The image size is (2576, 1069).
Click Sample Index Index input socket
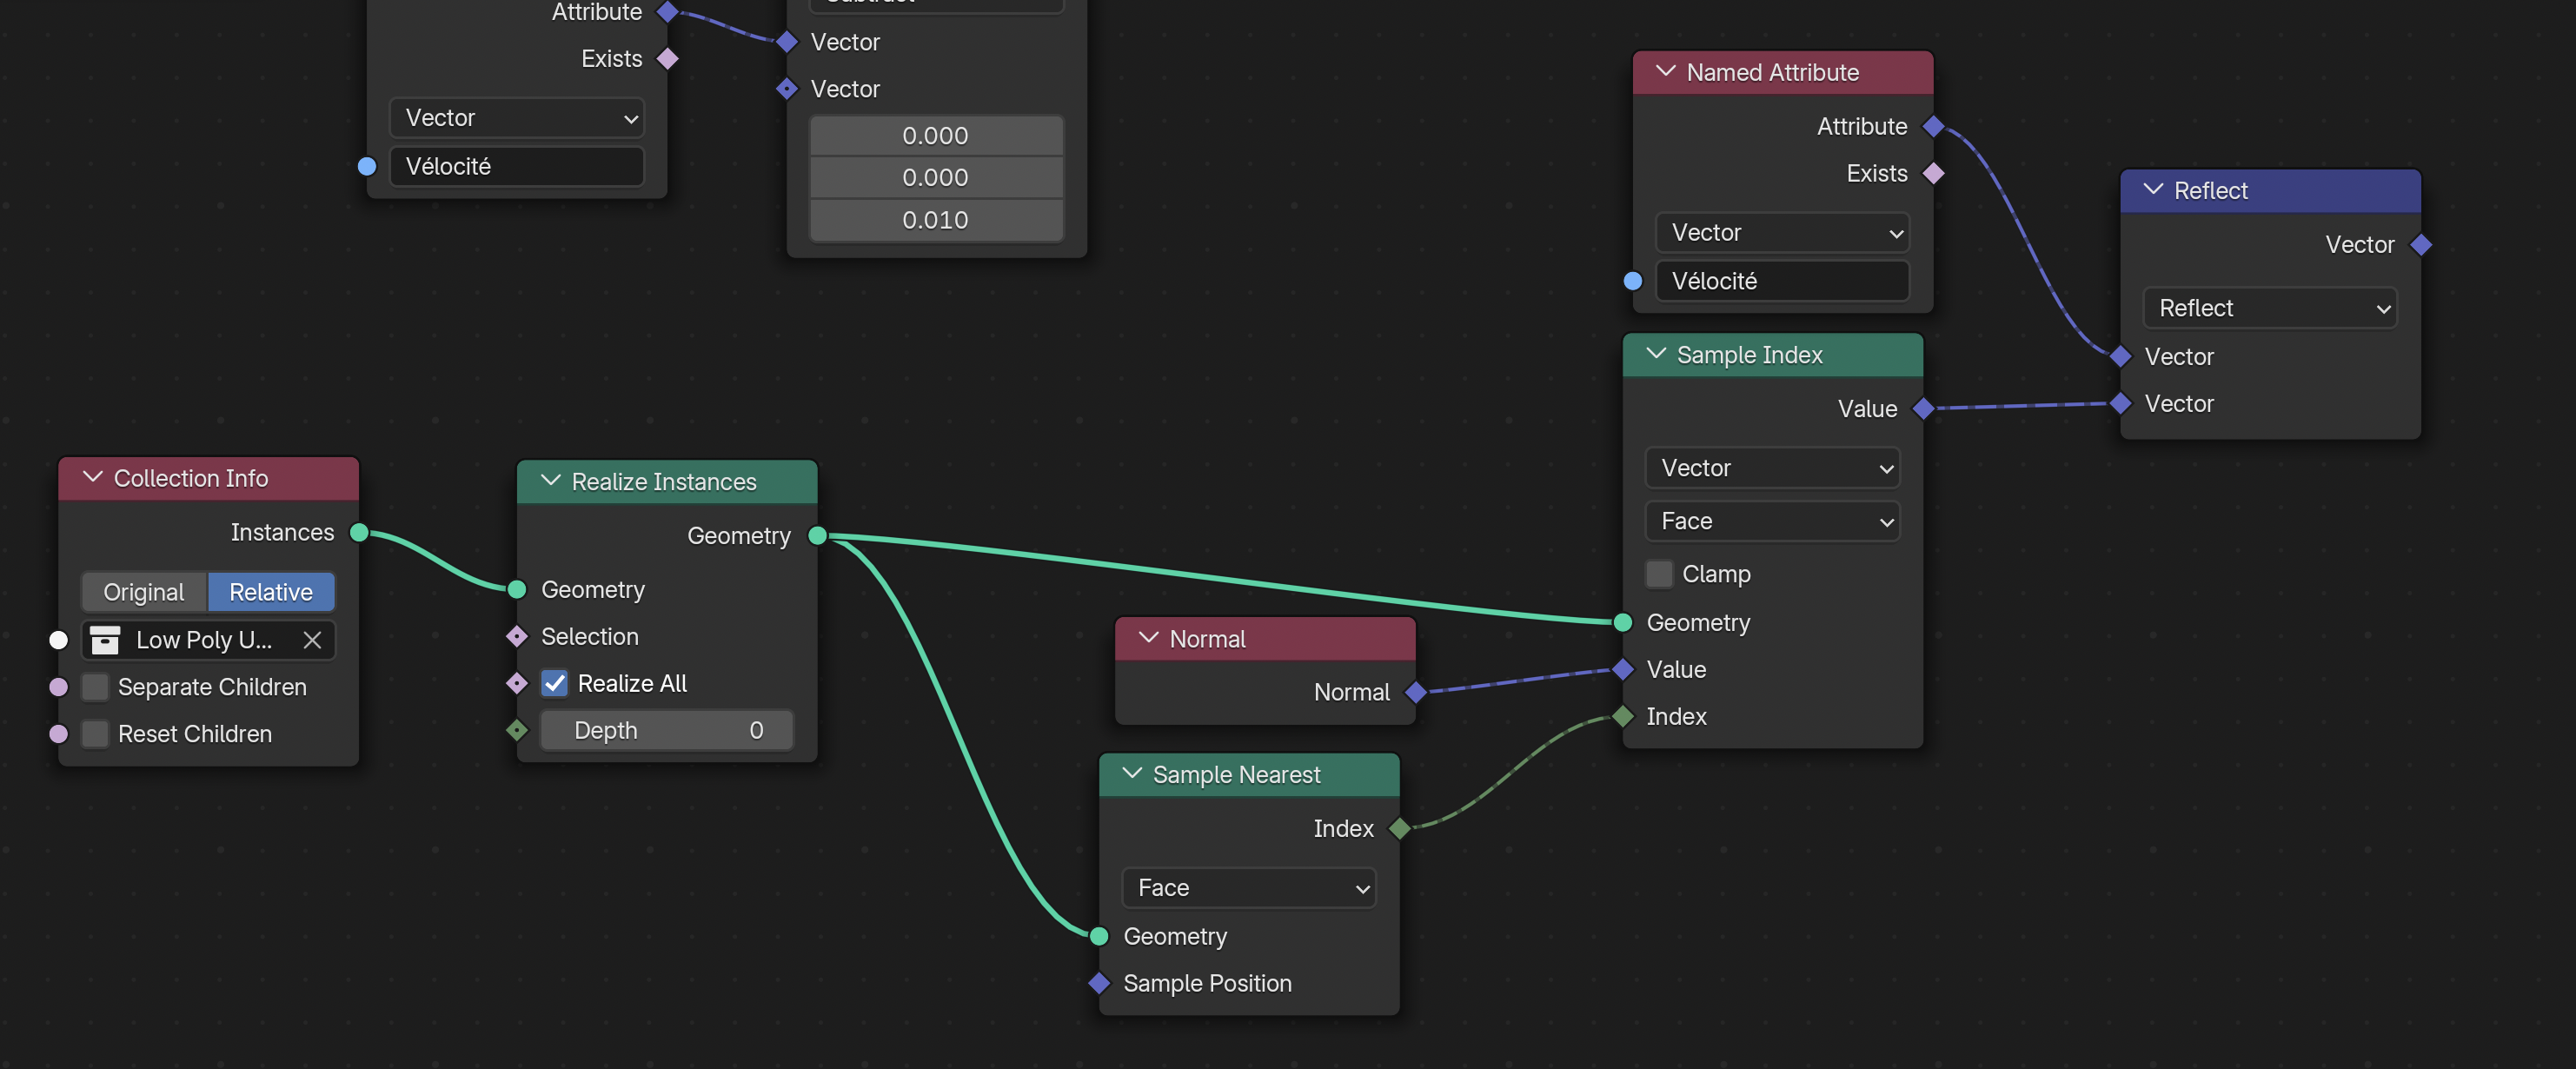(1623, 716)
